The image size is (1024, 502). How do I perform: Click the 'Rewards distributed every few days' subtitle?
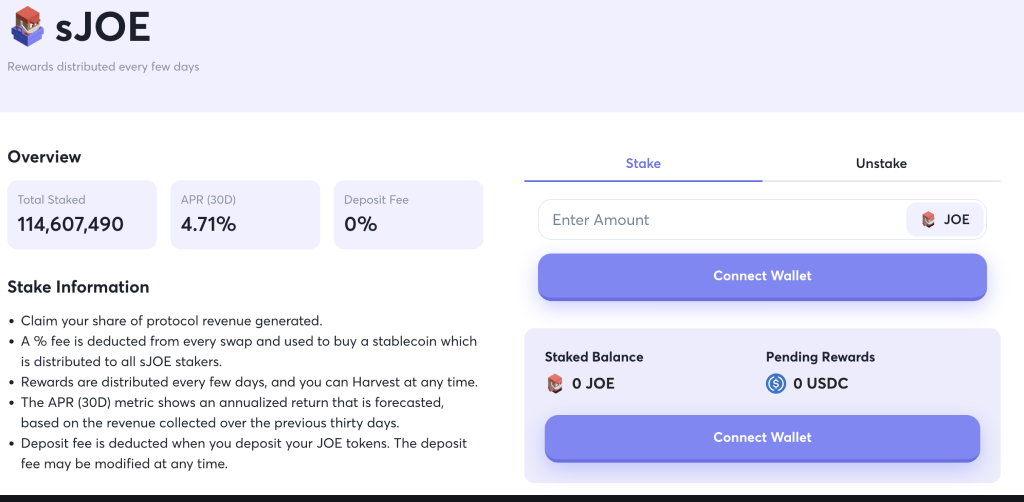tap(103, 67)
